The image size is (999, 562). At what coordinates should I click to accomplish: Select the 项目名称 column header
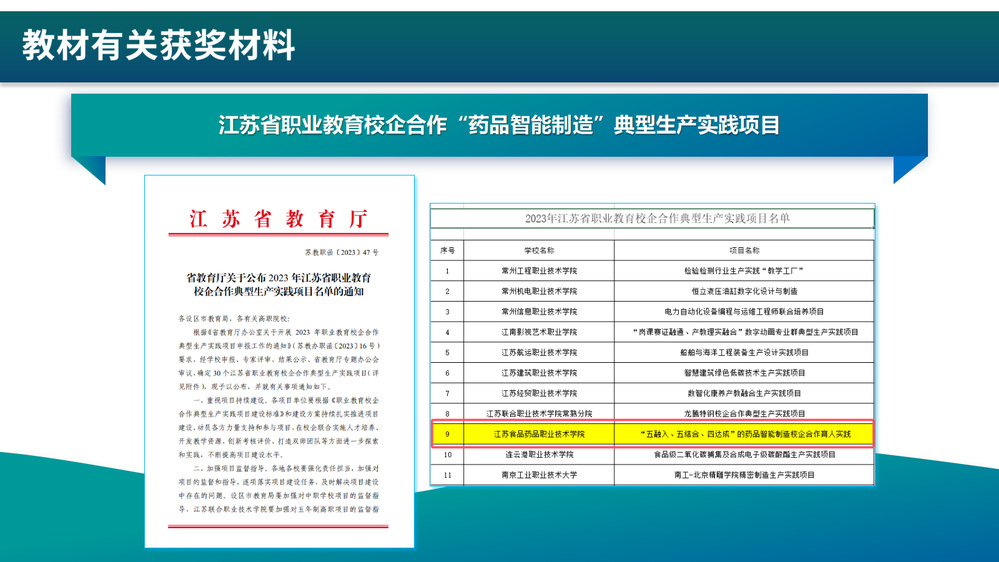pyautogui.click(x=738, y=250)
